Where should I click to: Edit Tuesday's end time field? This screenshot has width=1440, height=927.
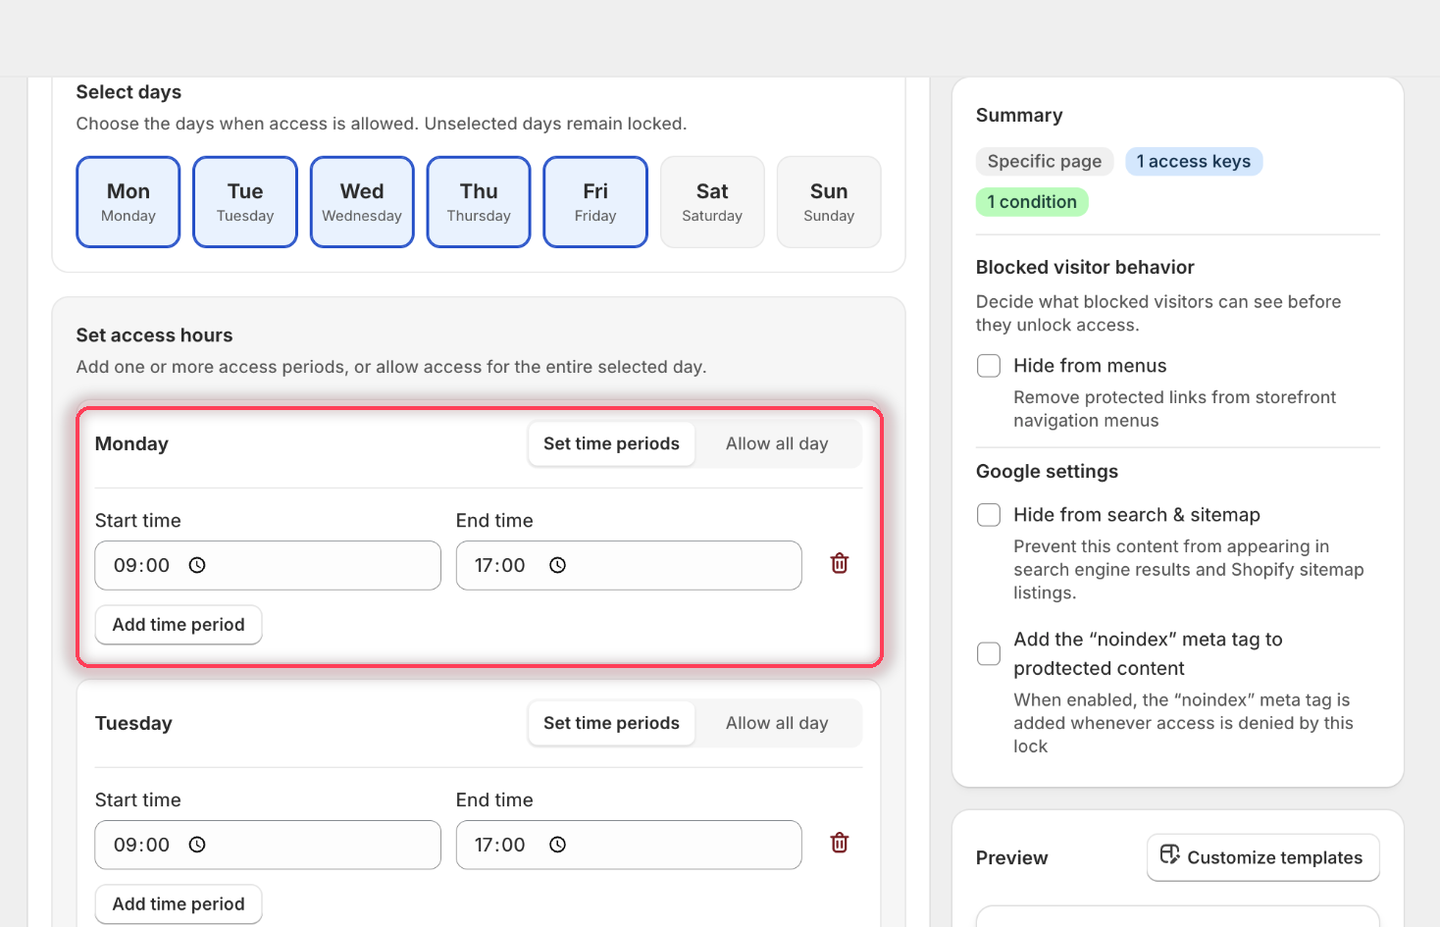click(629, 845)
